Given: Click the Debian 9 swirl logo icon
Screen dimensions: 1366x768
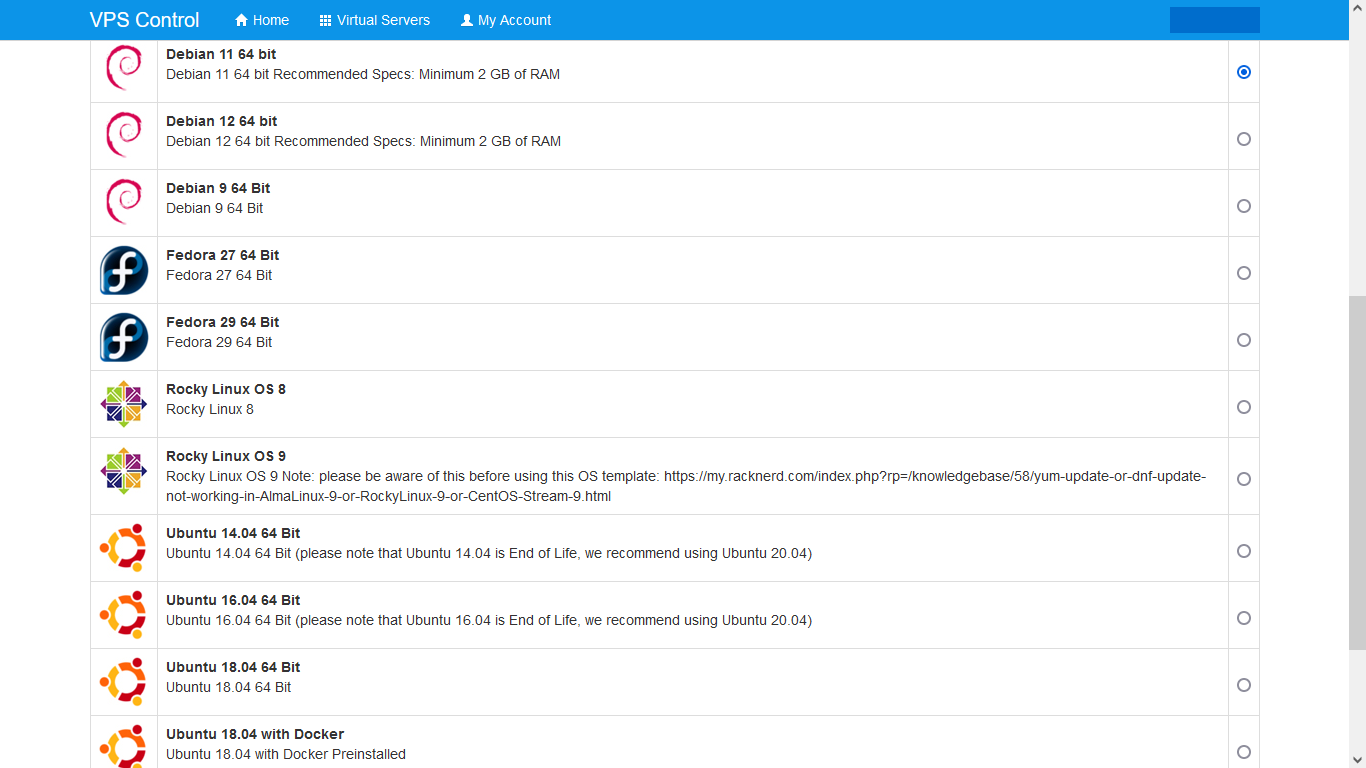Looking at the screenshot, I should pyautogui.click(x=124, y=203).
